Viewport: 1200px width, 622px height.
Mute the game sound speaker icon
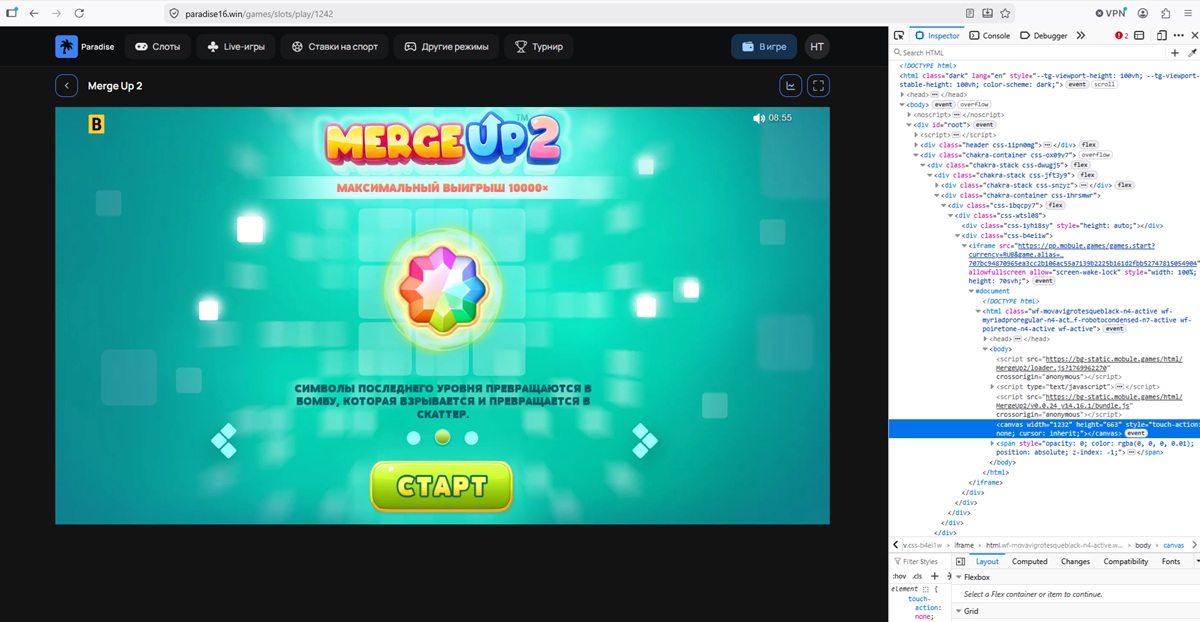pos(759,118)
